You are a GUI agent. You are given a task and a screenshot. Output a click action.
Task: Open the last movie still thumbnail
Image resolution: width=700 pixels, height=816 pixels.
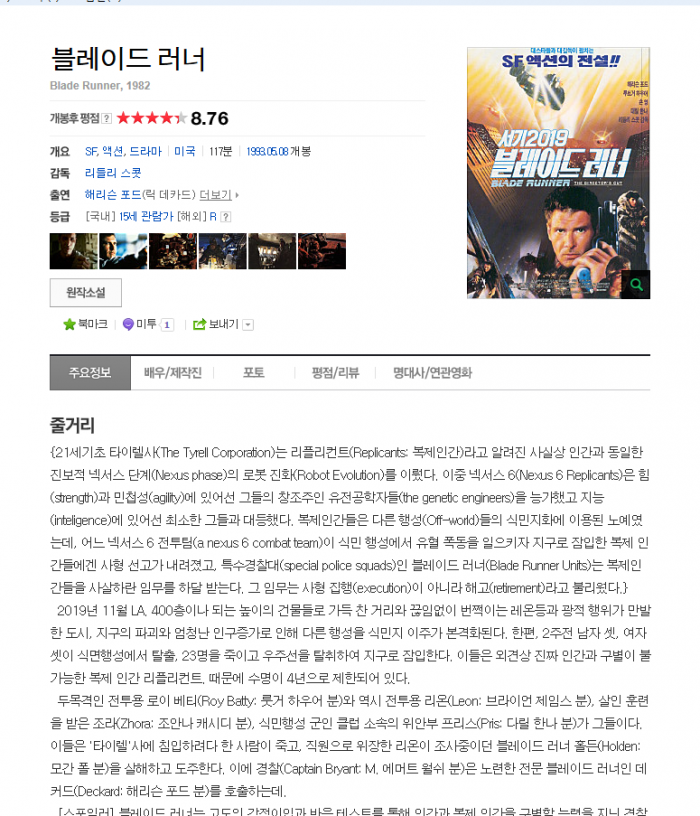(322, 251)
